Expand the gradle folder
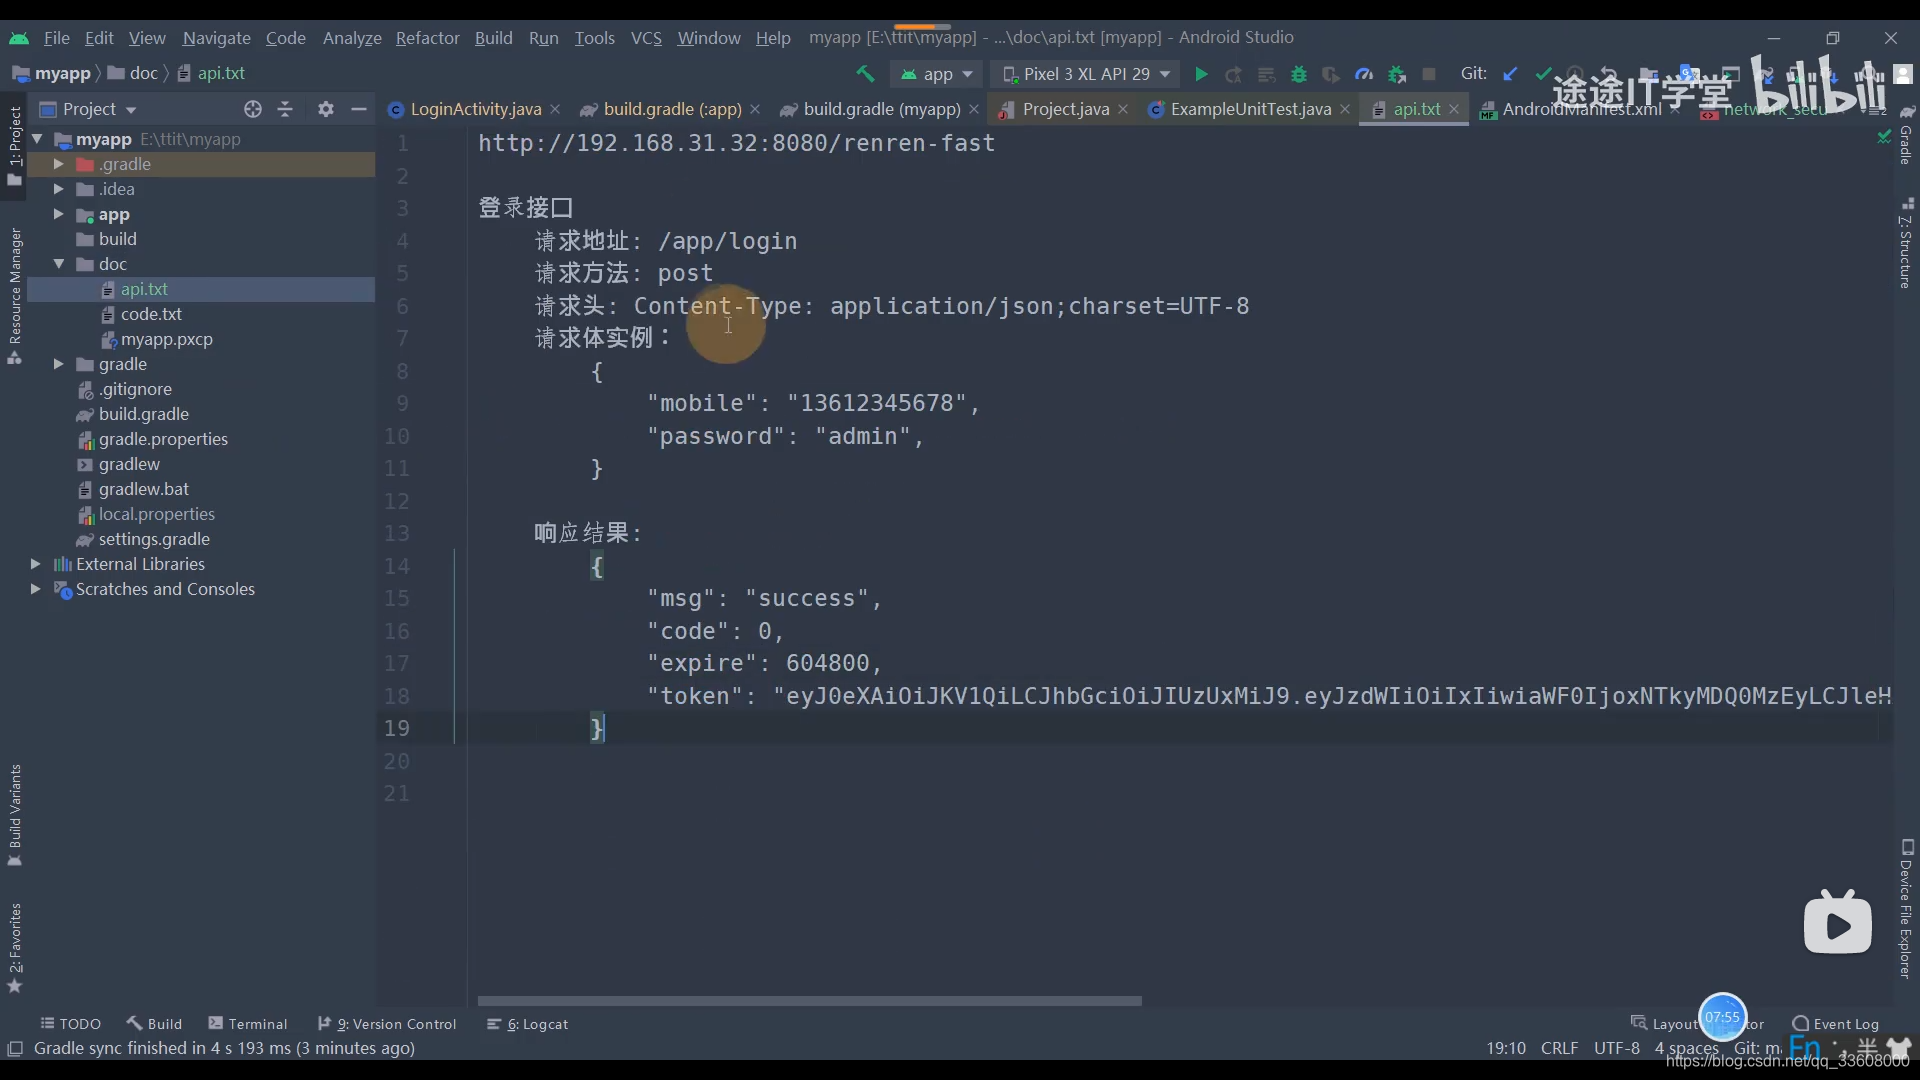 pos(58,364)
